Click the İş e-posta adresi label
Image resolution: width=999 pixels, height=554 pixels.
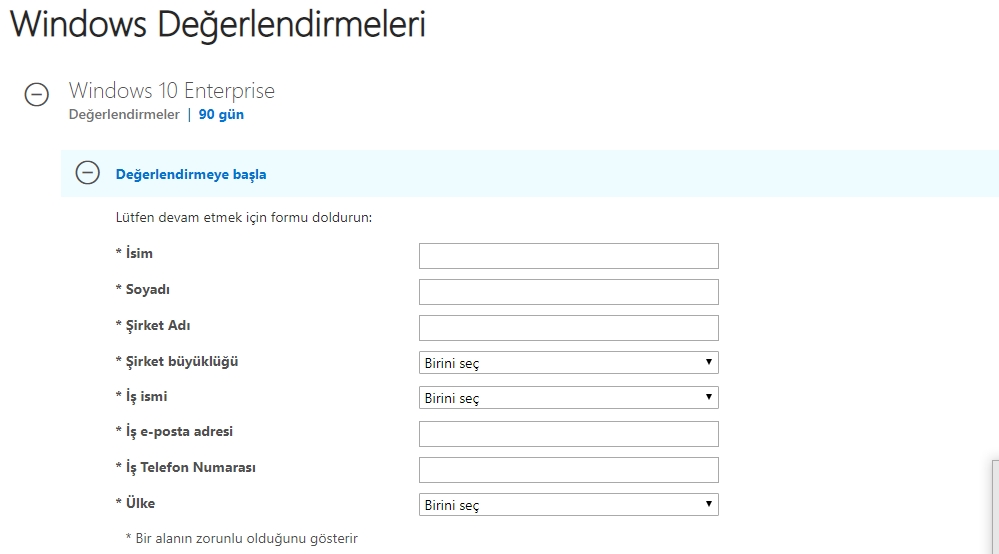coord(179,432)
